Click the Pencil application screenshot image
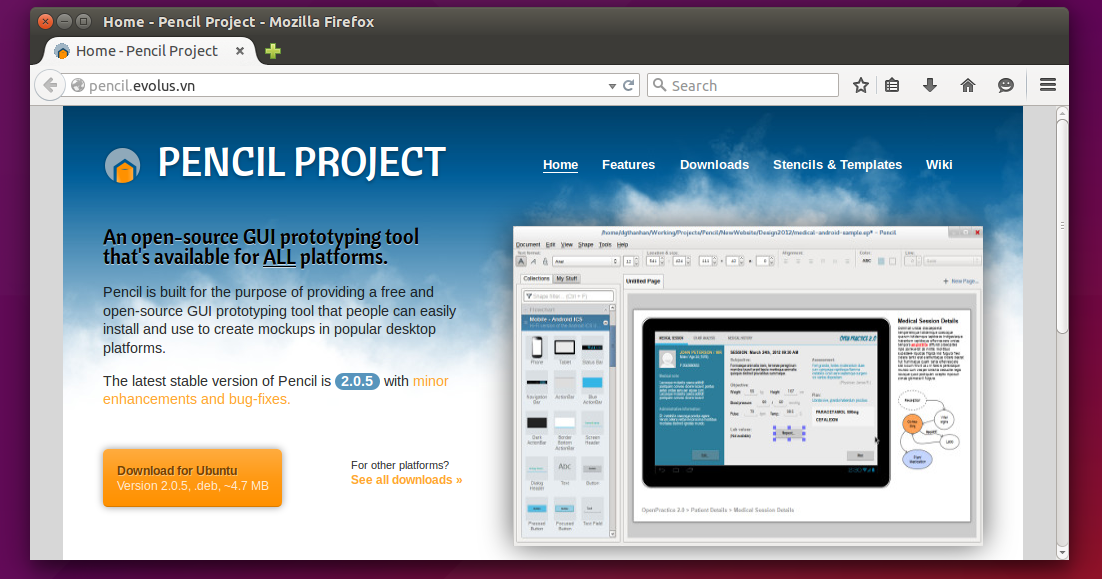 coord(748,386)
